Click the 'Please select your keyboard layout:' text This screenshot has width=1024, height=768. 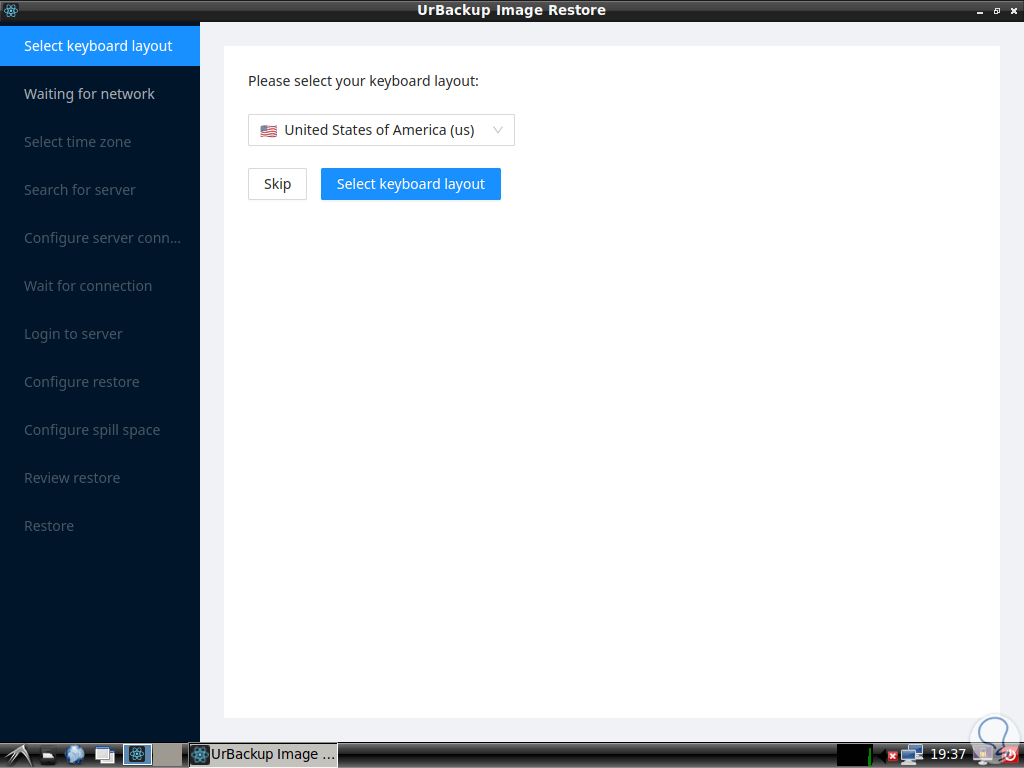(x=363, y=81)
